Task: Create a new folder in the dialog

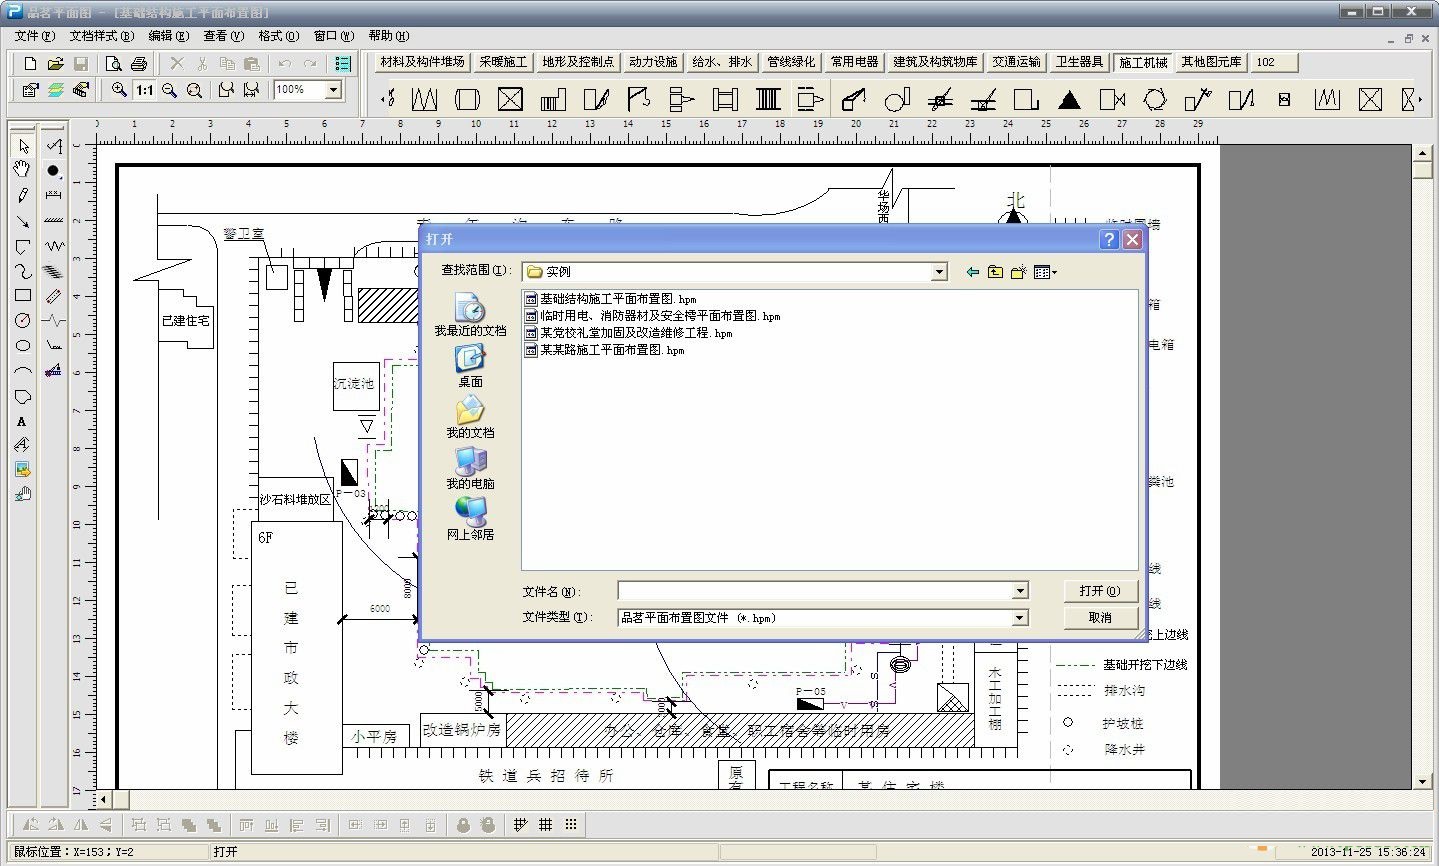Action: (1018, 272)
